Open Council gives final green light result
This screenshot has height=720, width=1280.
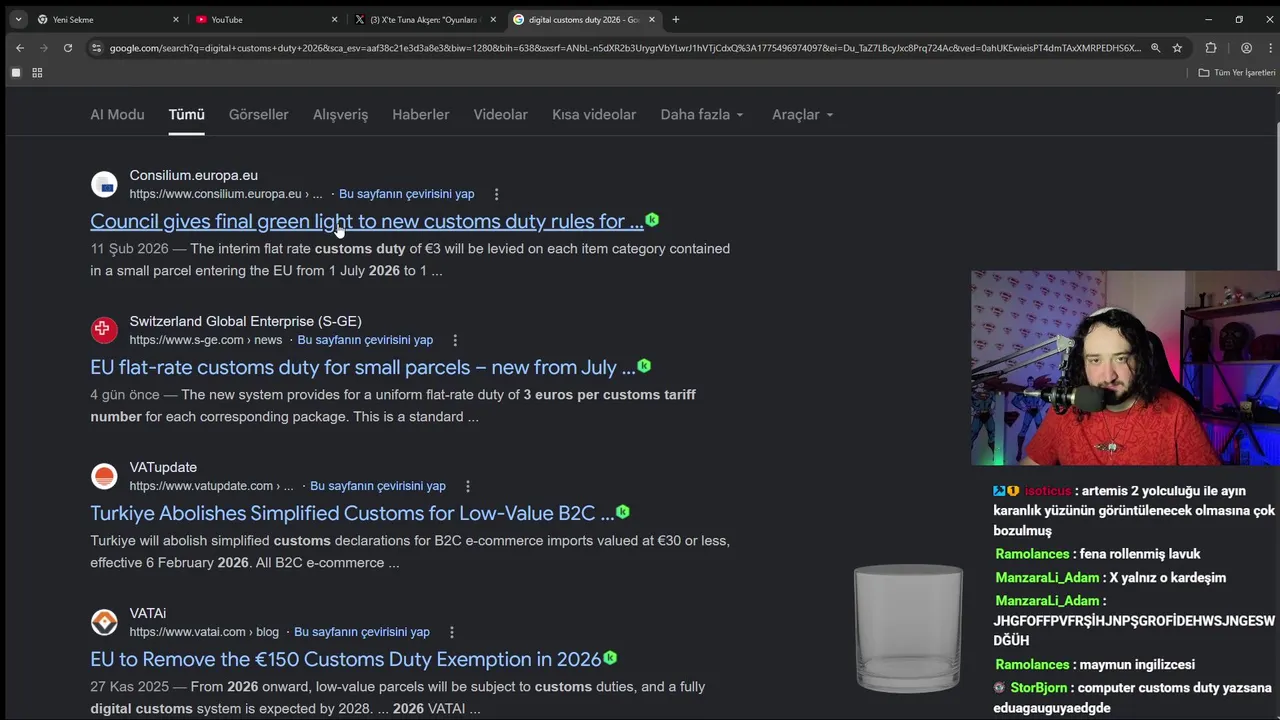coord(366,221)
